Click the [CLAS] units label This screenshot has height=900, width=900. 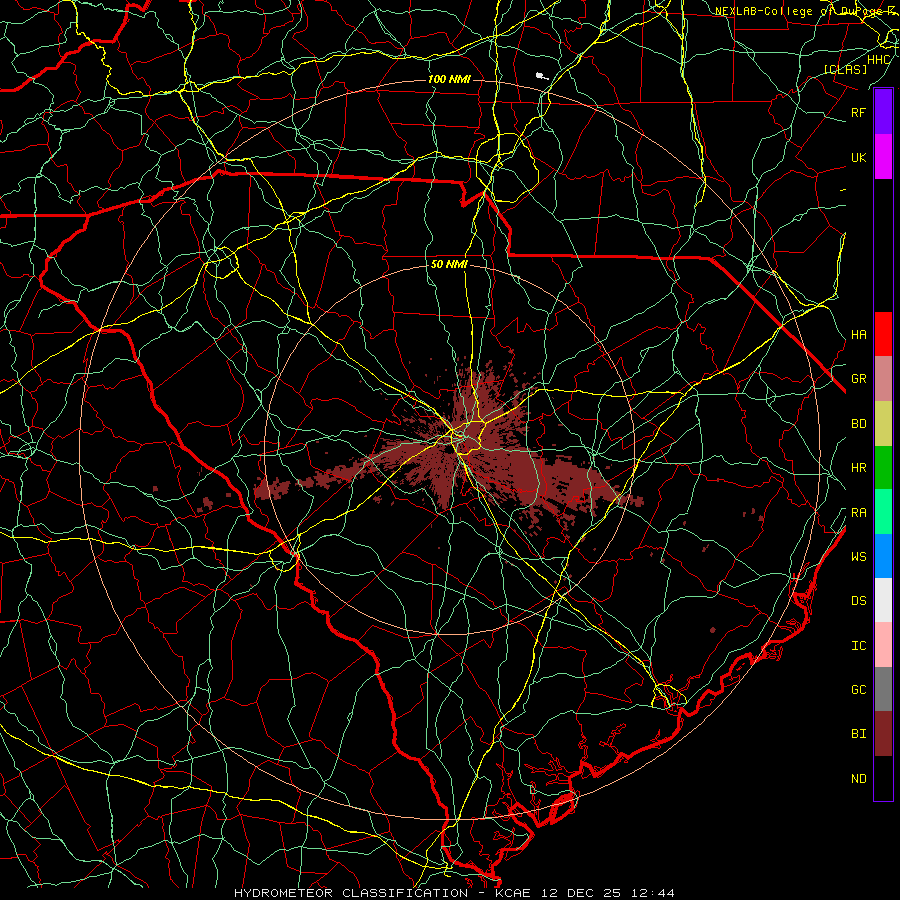845,69
